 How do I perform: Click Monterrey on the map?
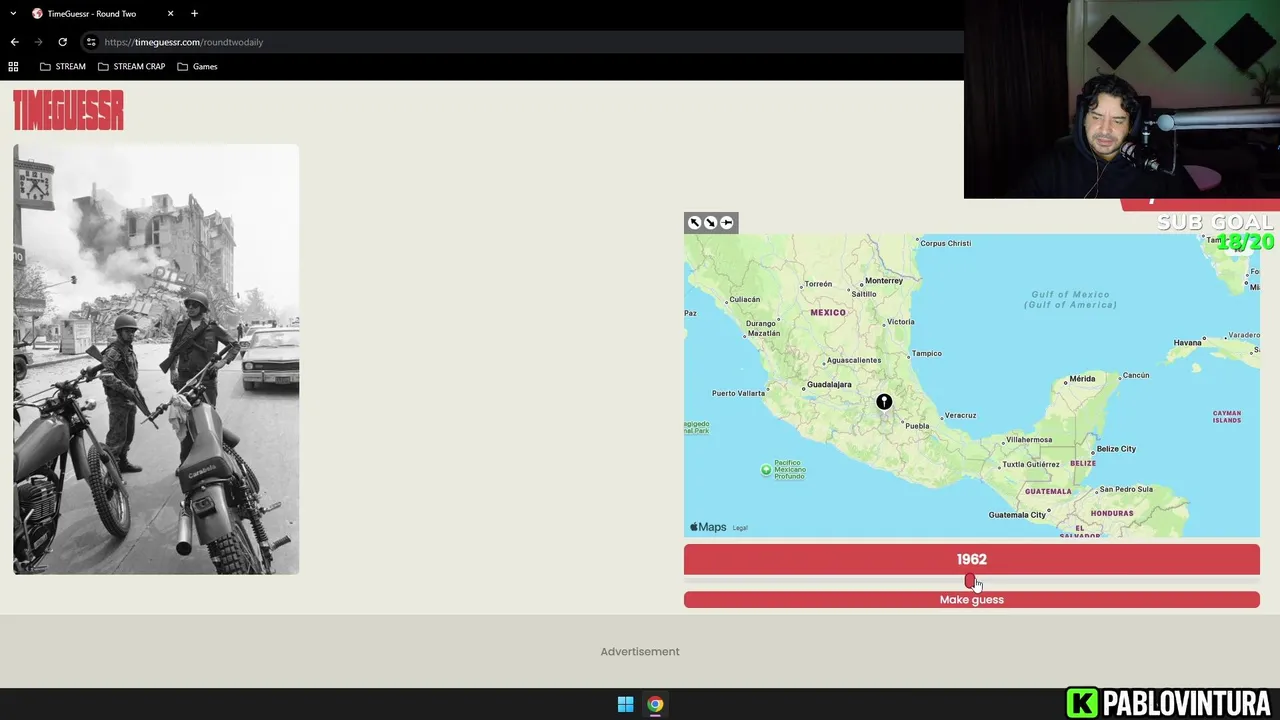(x=882, y=281)
